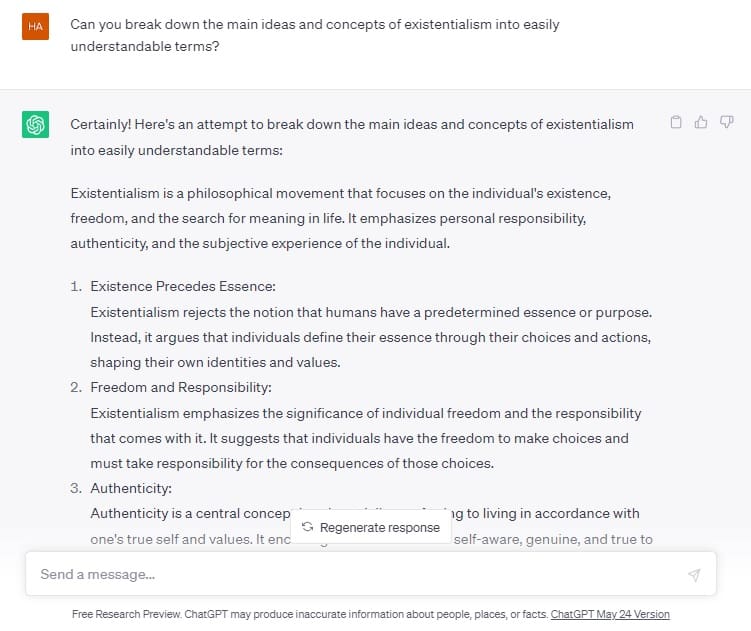
Task: Give the response a thumbs down
Action: click(x=727, y=122)
